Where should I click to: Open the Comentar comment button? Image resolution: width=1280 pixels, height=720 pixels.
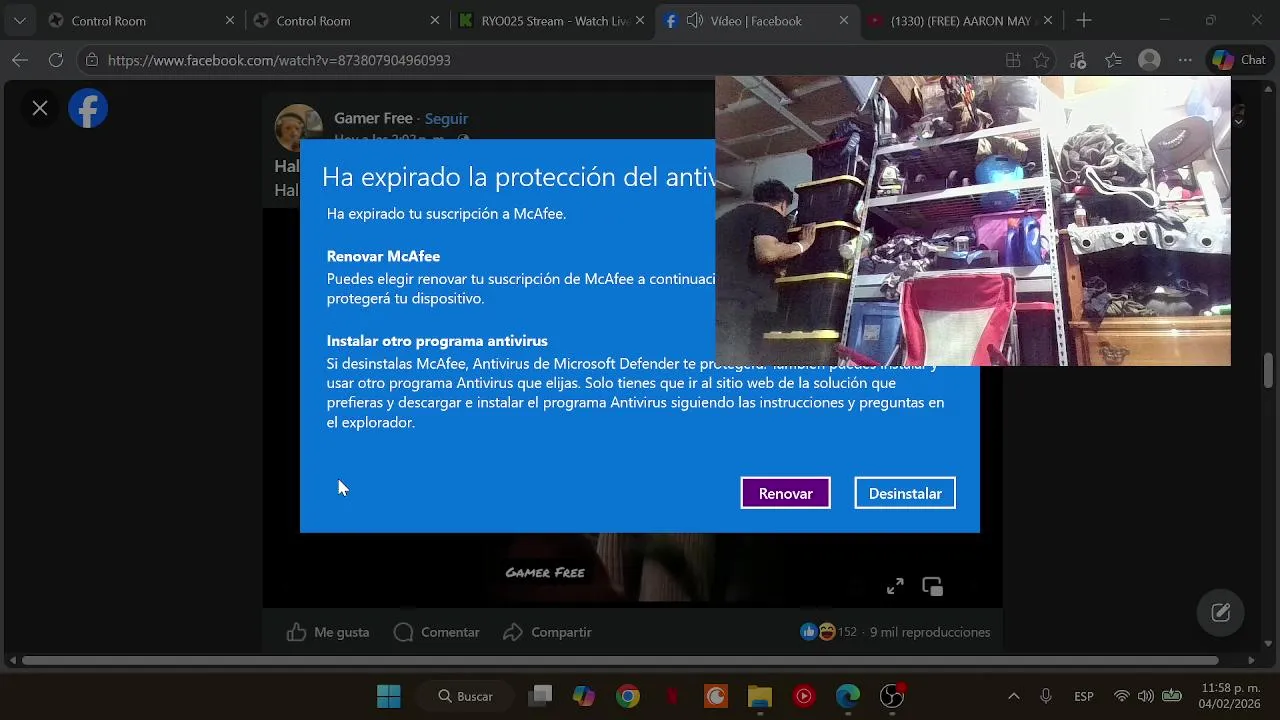[437, 632]
